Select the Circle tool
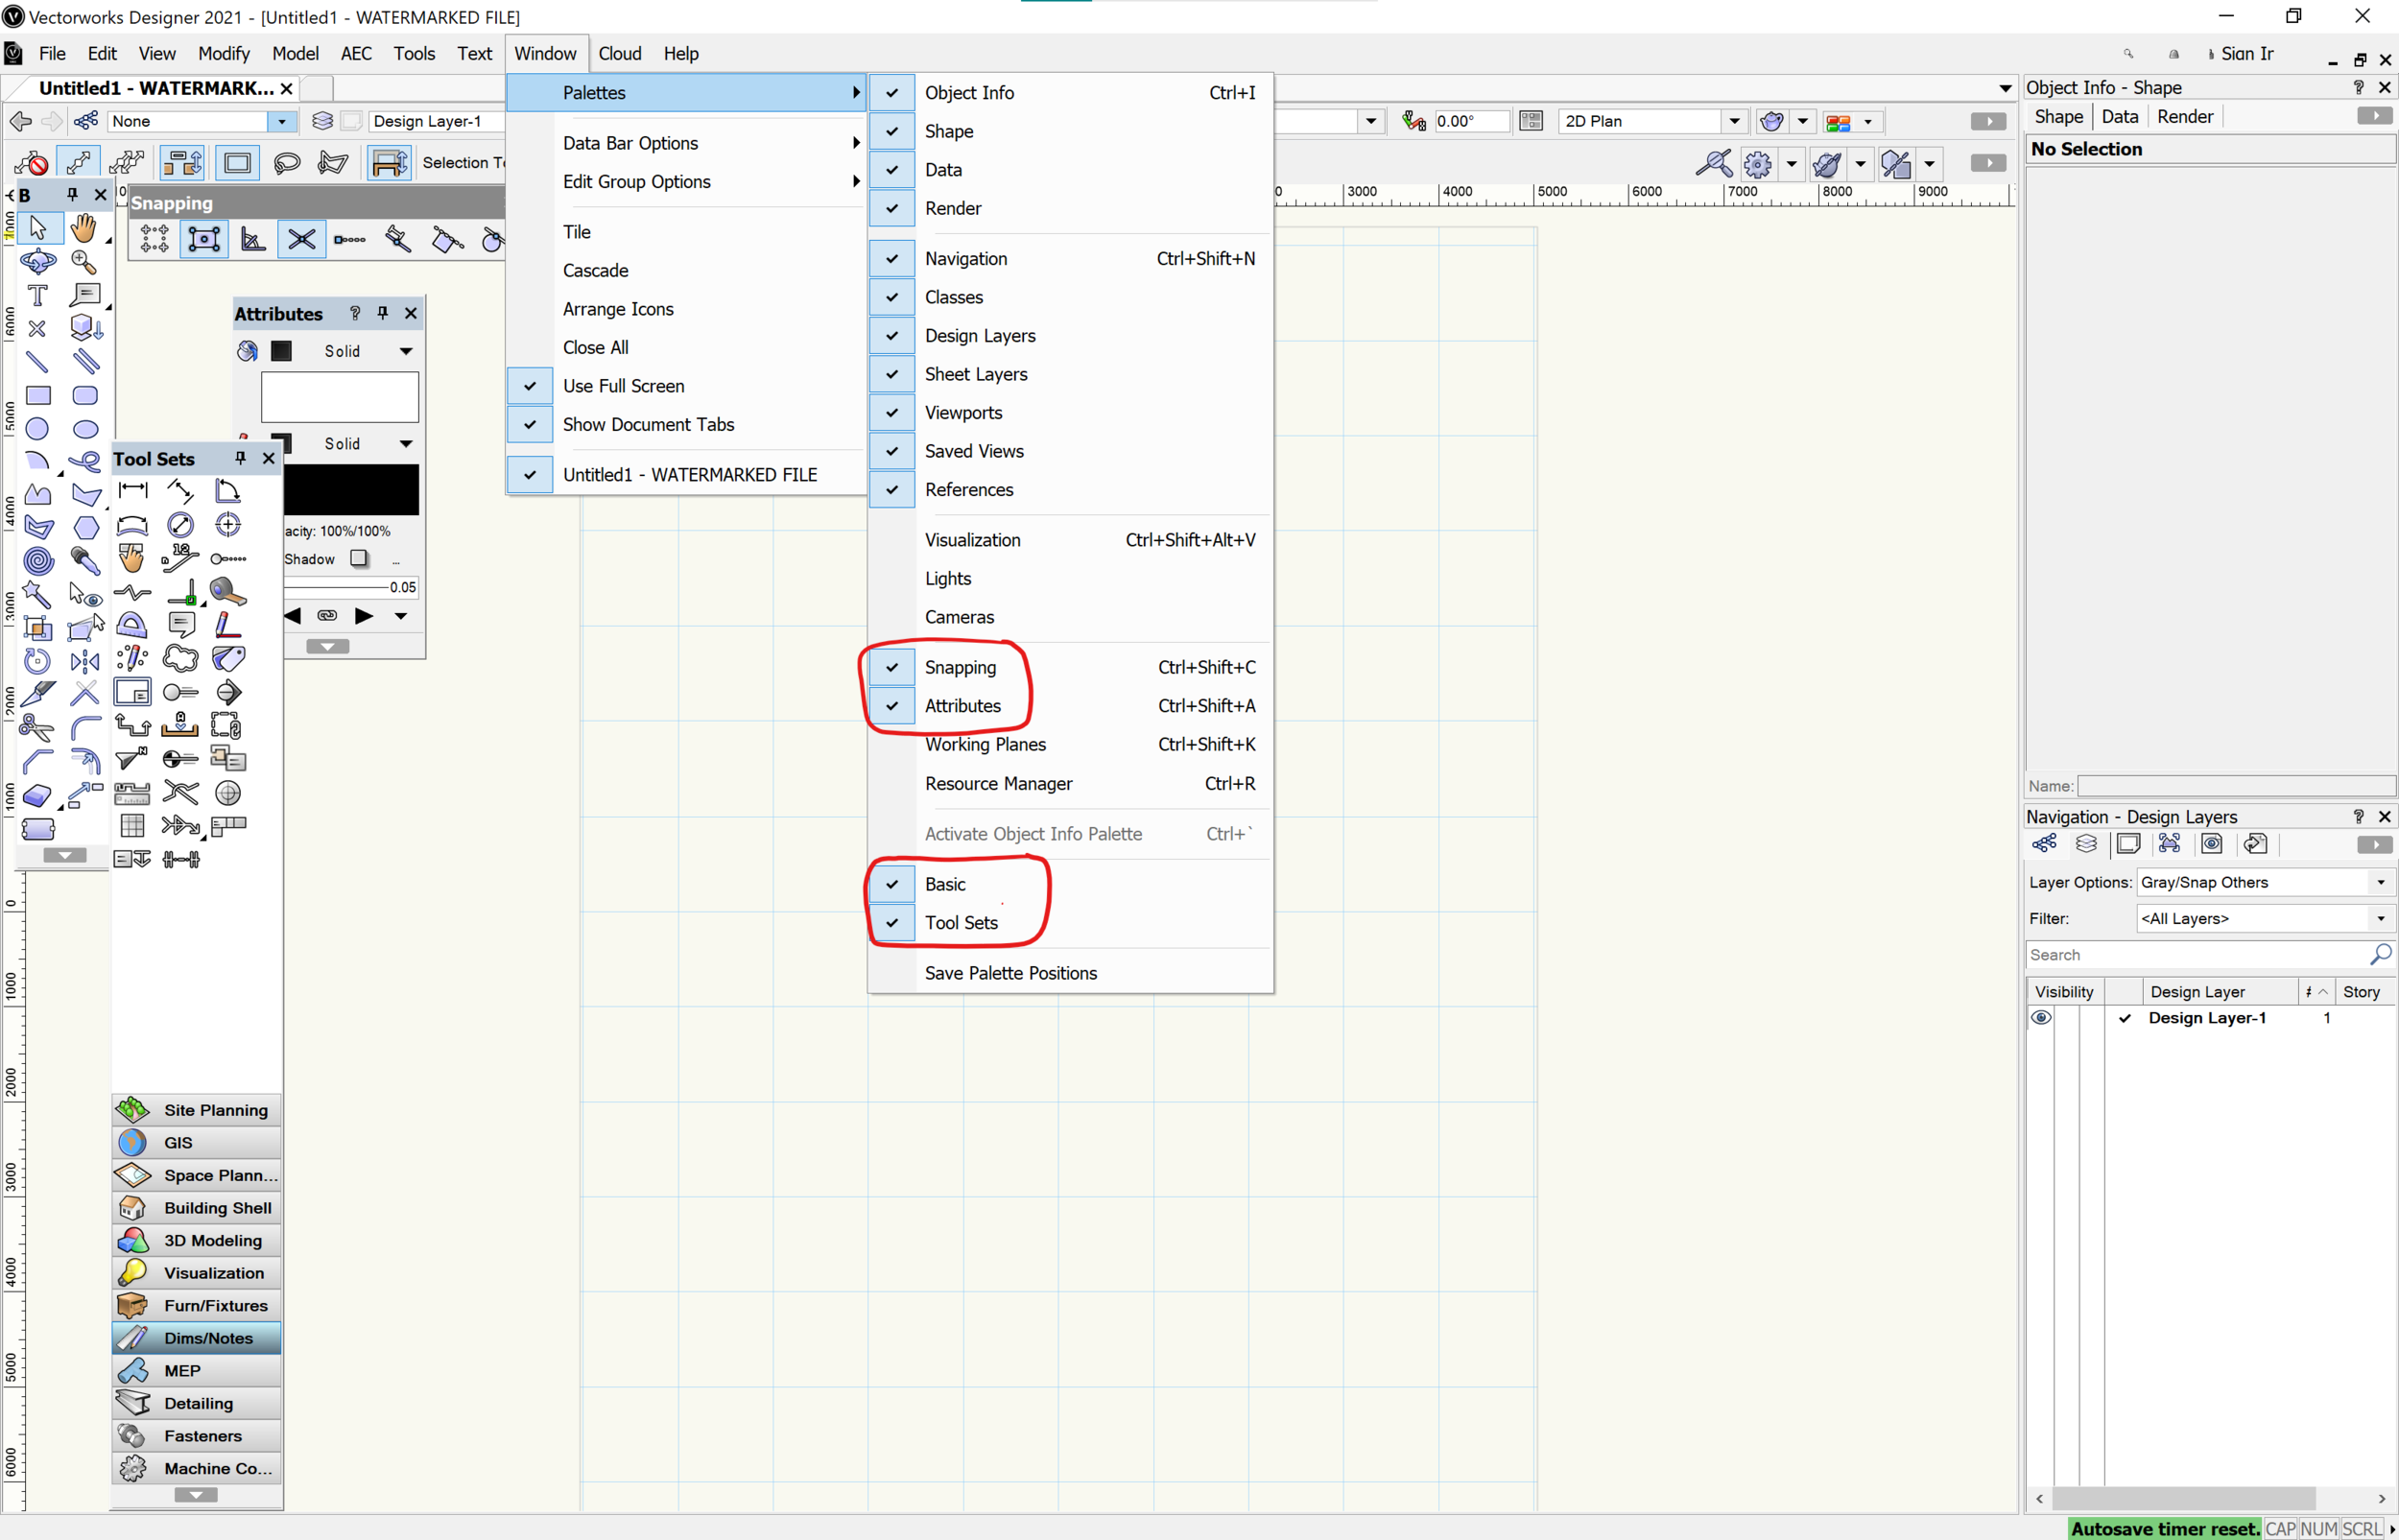Viewport: 2399px width, 1540px height. click(38, 429)
